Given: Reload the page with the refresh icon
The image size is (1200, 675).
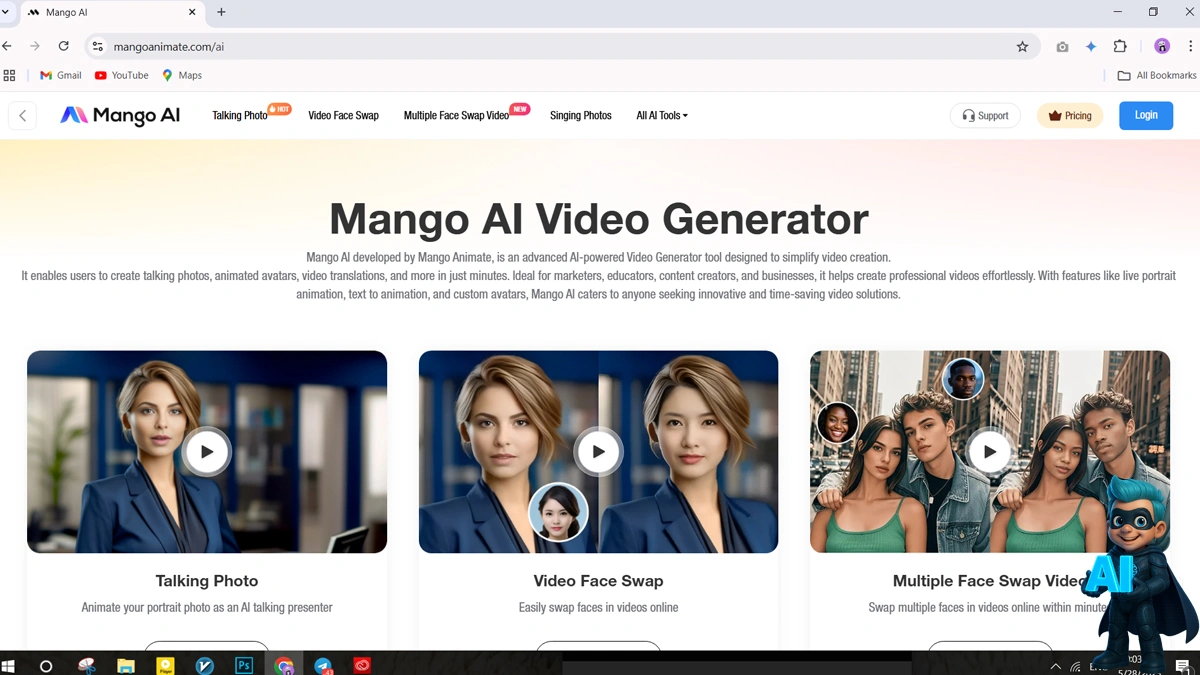Looking at the screenshot, I should pyautogui.click(x=64, y=46).
